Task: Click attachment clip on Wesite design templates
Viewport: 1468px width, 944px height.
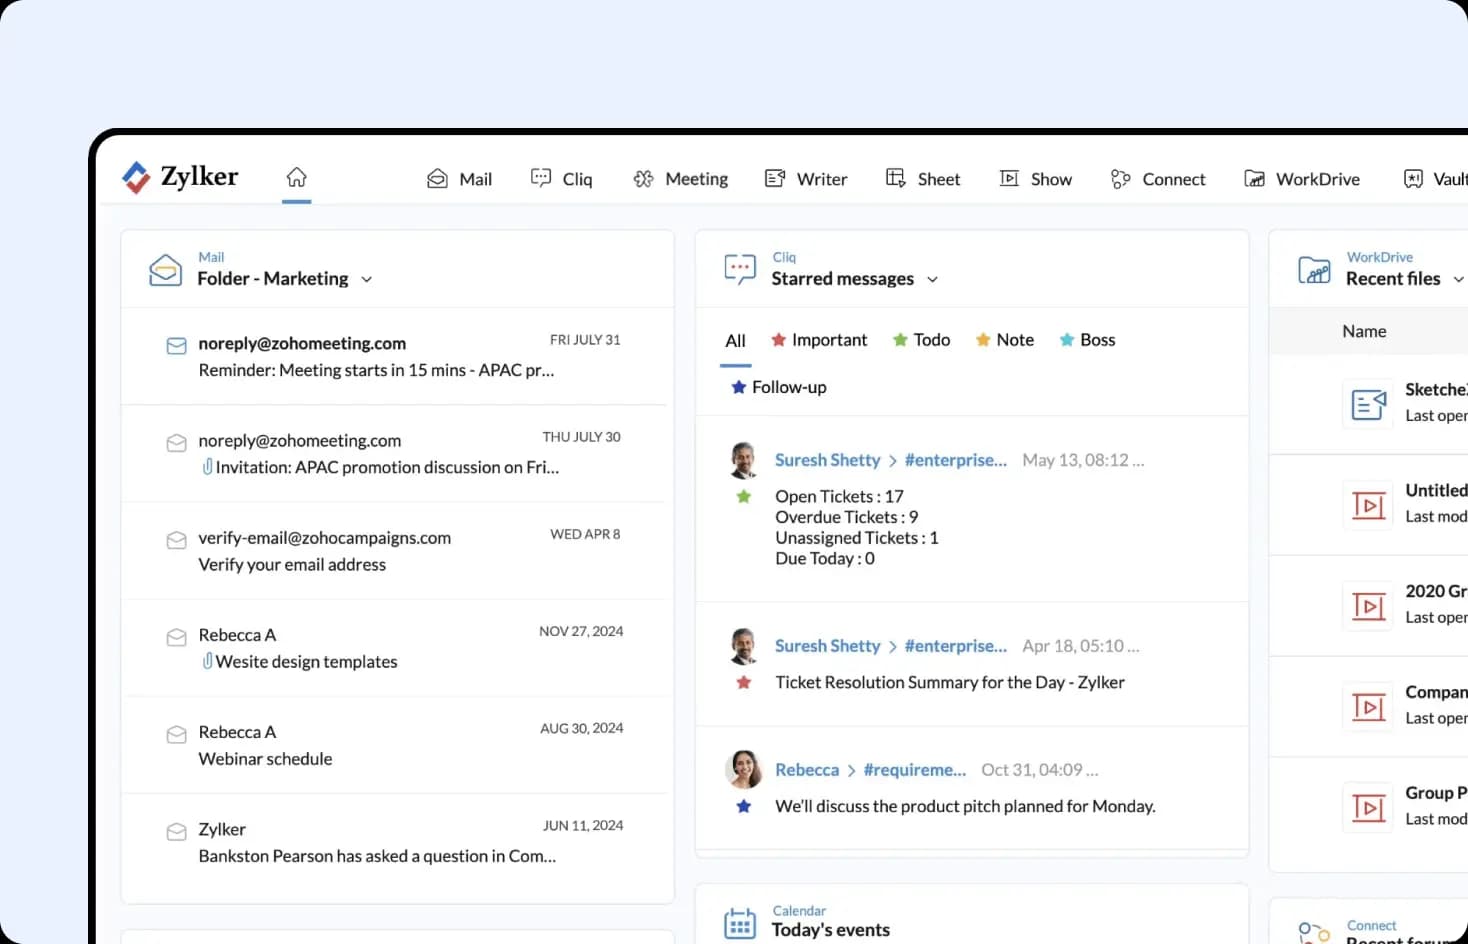Action: point(207,660)
